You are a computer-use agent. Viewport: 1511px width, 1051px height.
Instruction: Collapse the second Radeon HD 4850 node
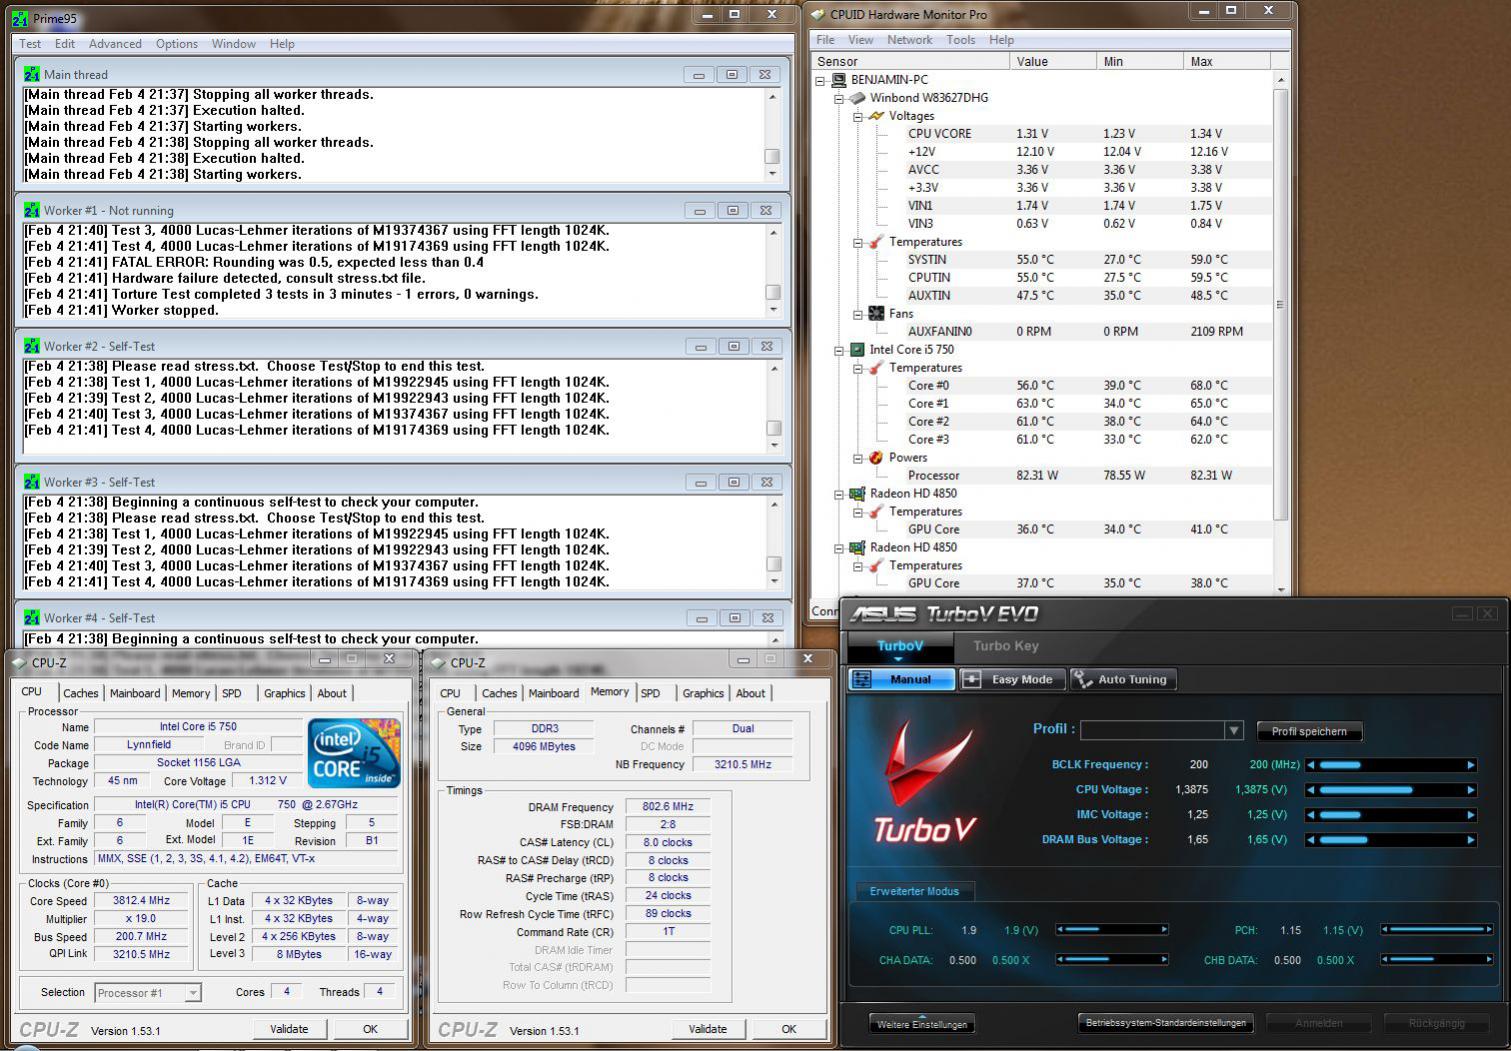coord(839,548)
